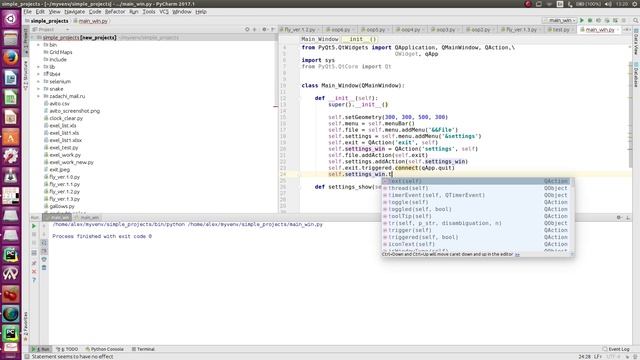
Task: Open the Python Console tool window
Action: pos(104,349)
